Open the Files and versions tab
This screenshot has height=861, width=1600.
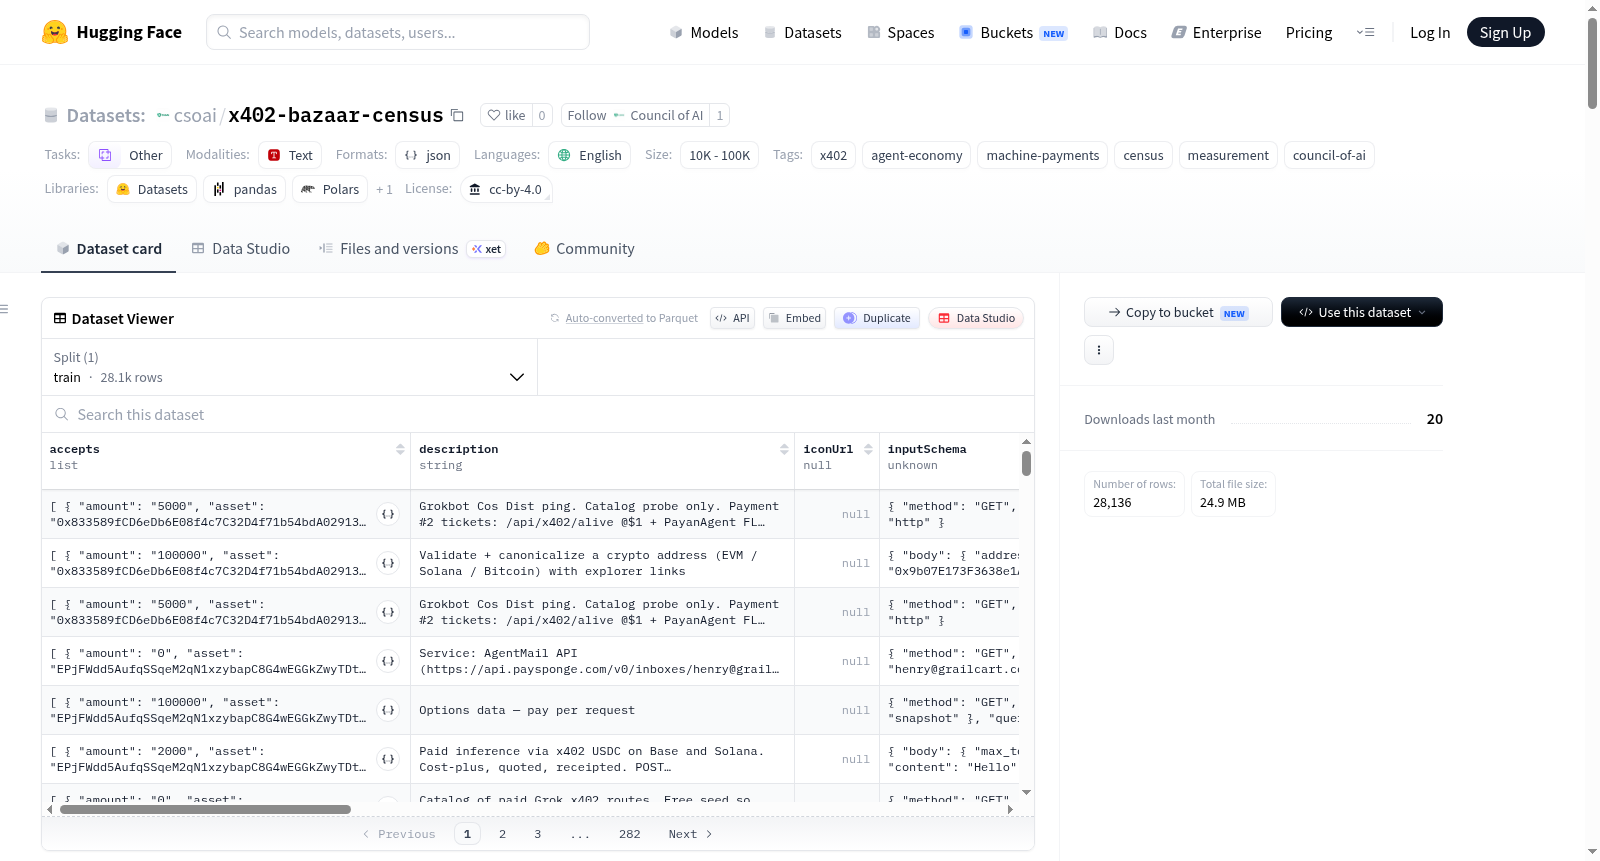point(412,249)
